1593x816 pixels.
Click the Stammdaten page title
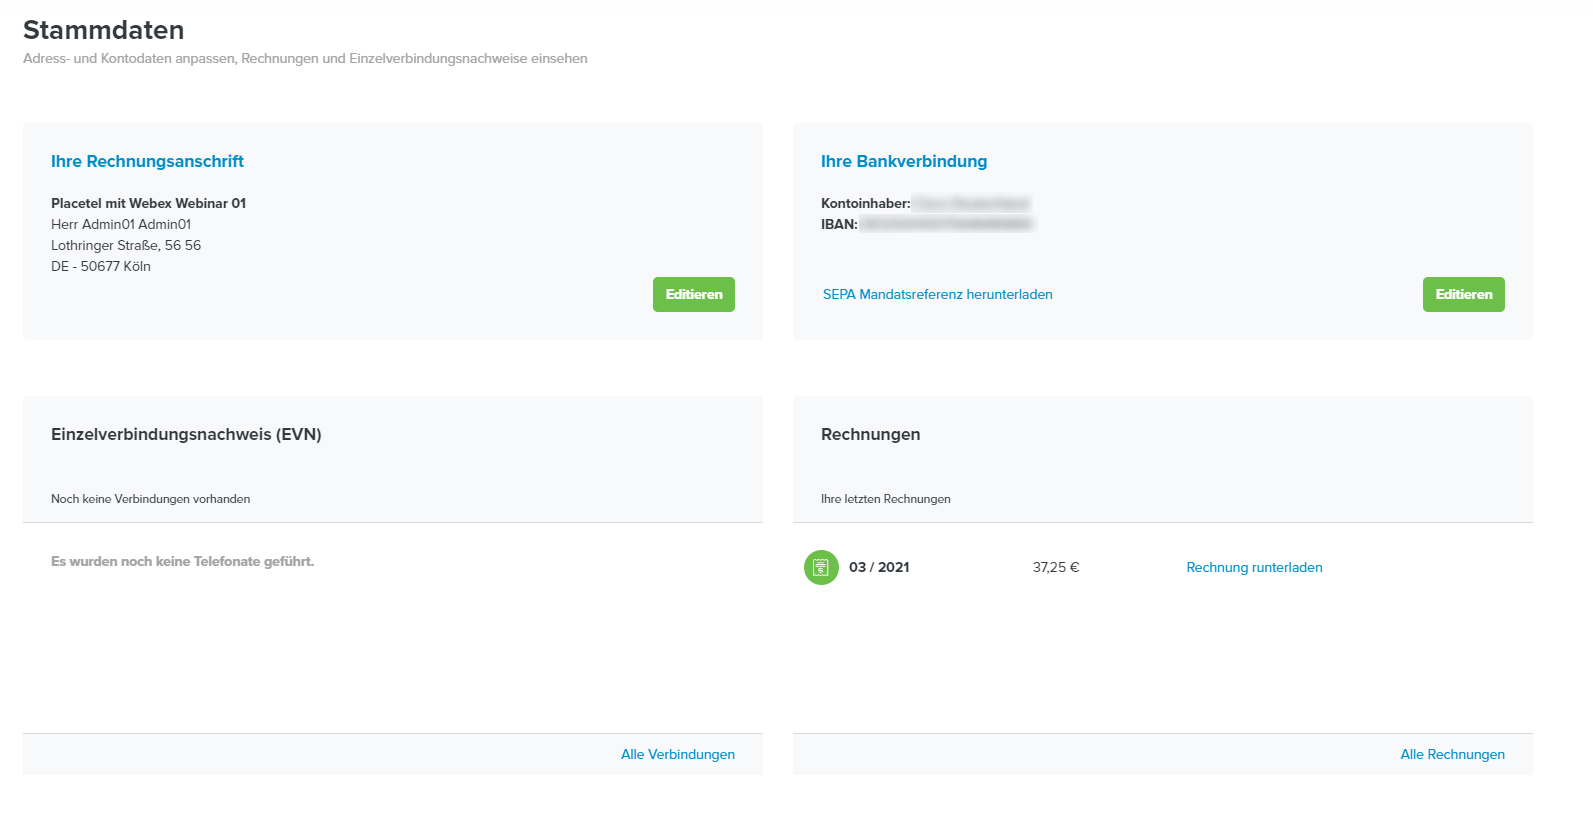tap(103, 30)
